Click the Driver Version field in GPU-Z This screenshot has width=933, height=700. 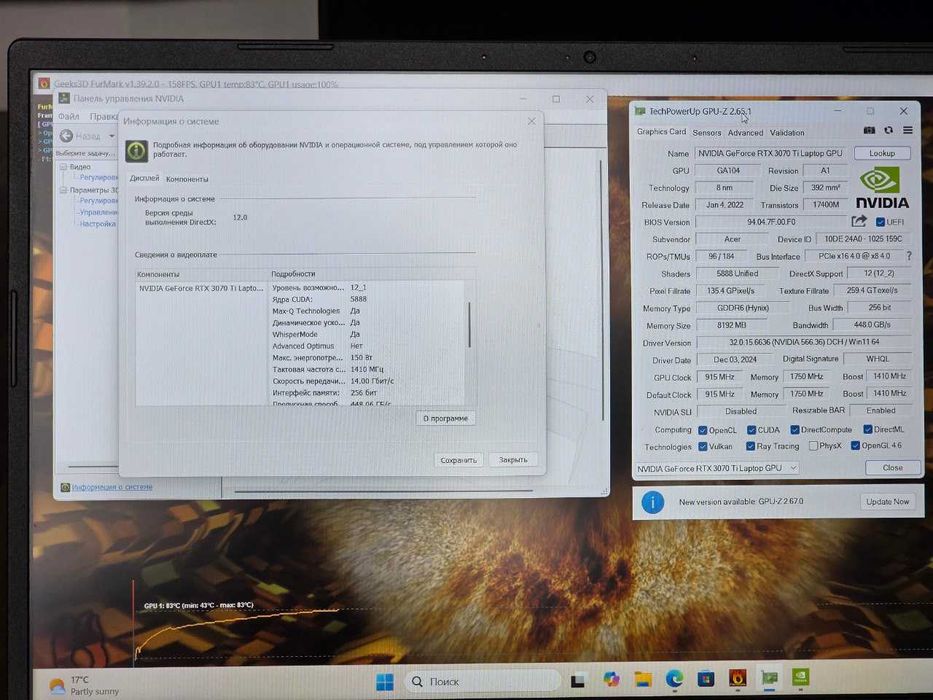pyautogui.click(x=804, y=342)
